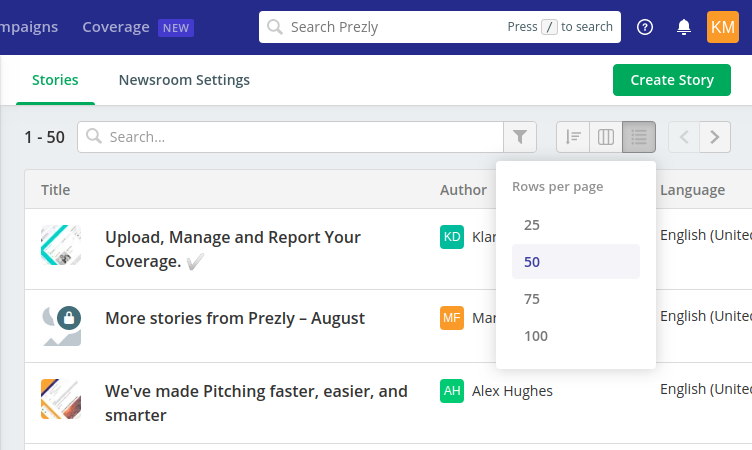Click the locked story placeholder thumbnail
This screenshot has height=450, width=752.
61,326
